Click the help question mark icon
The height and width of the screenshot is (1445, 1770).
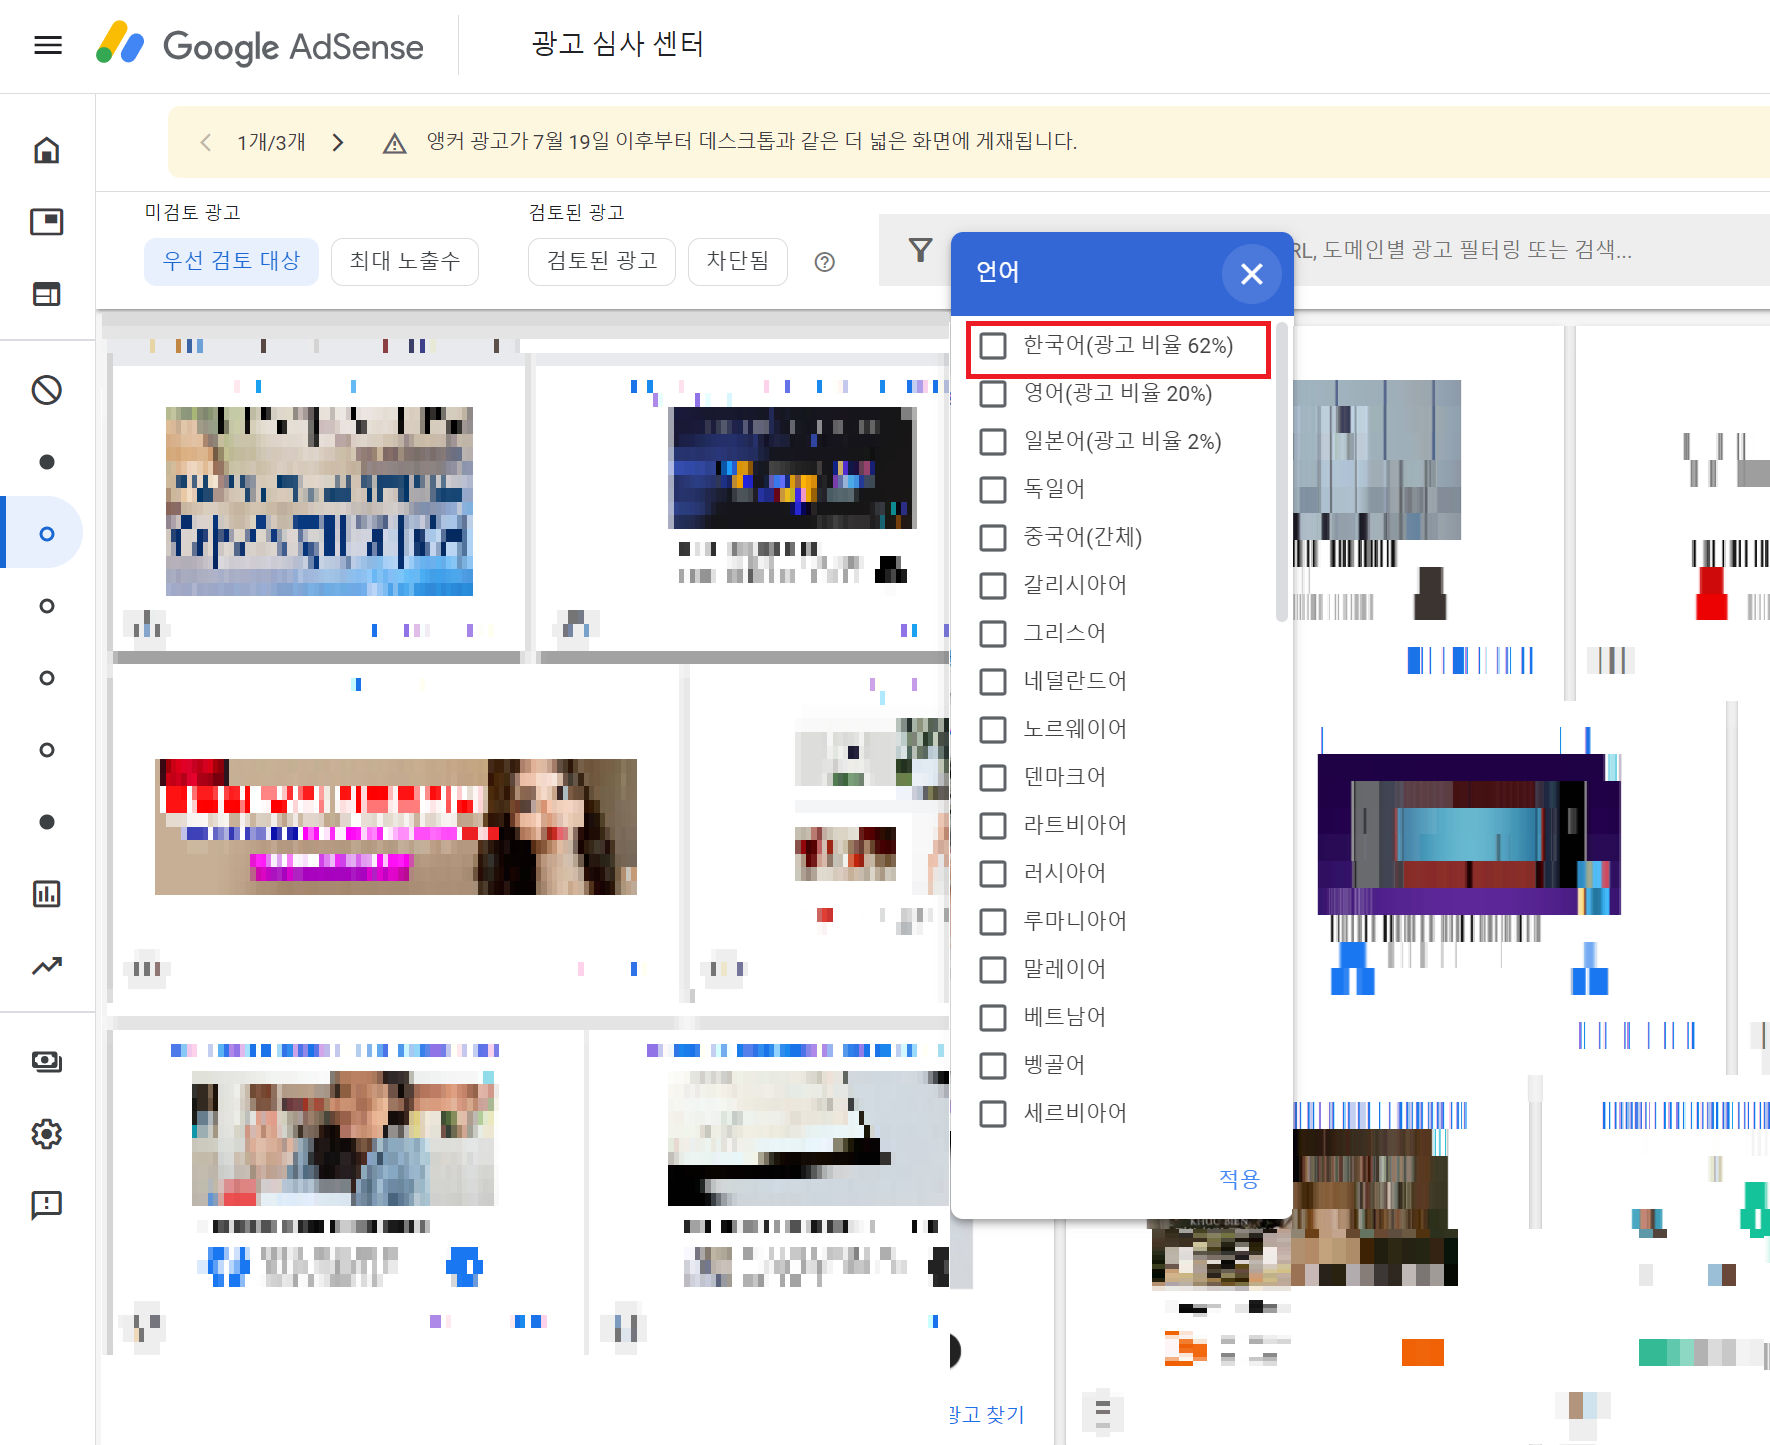tap(824, 262)
